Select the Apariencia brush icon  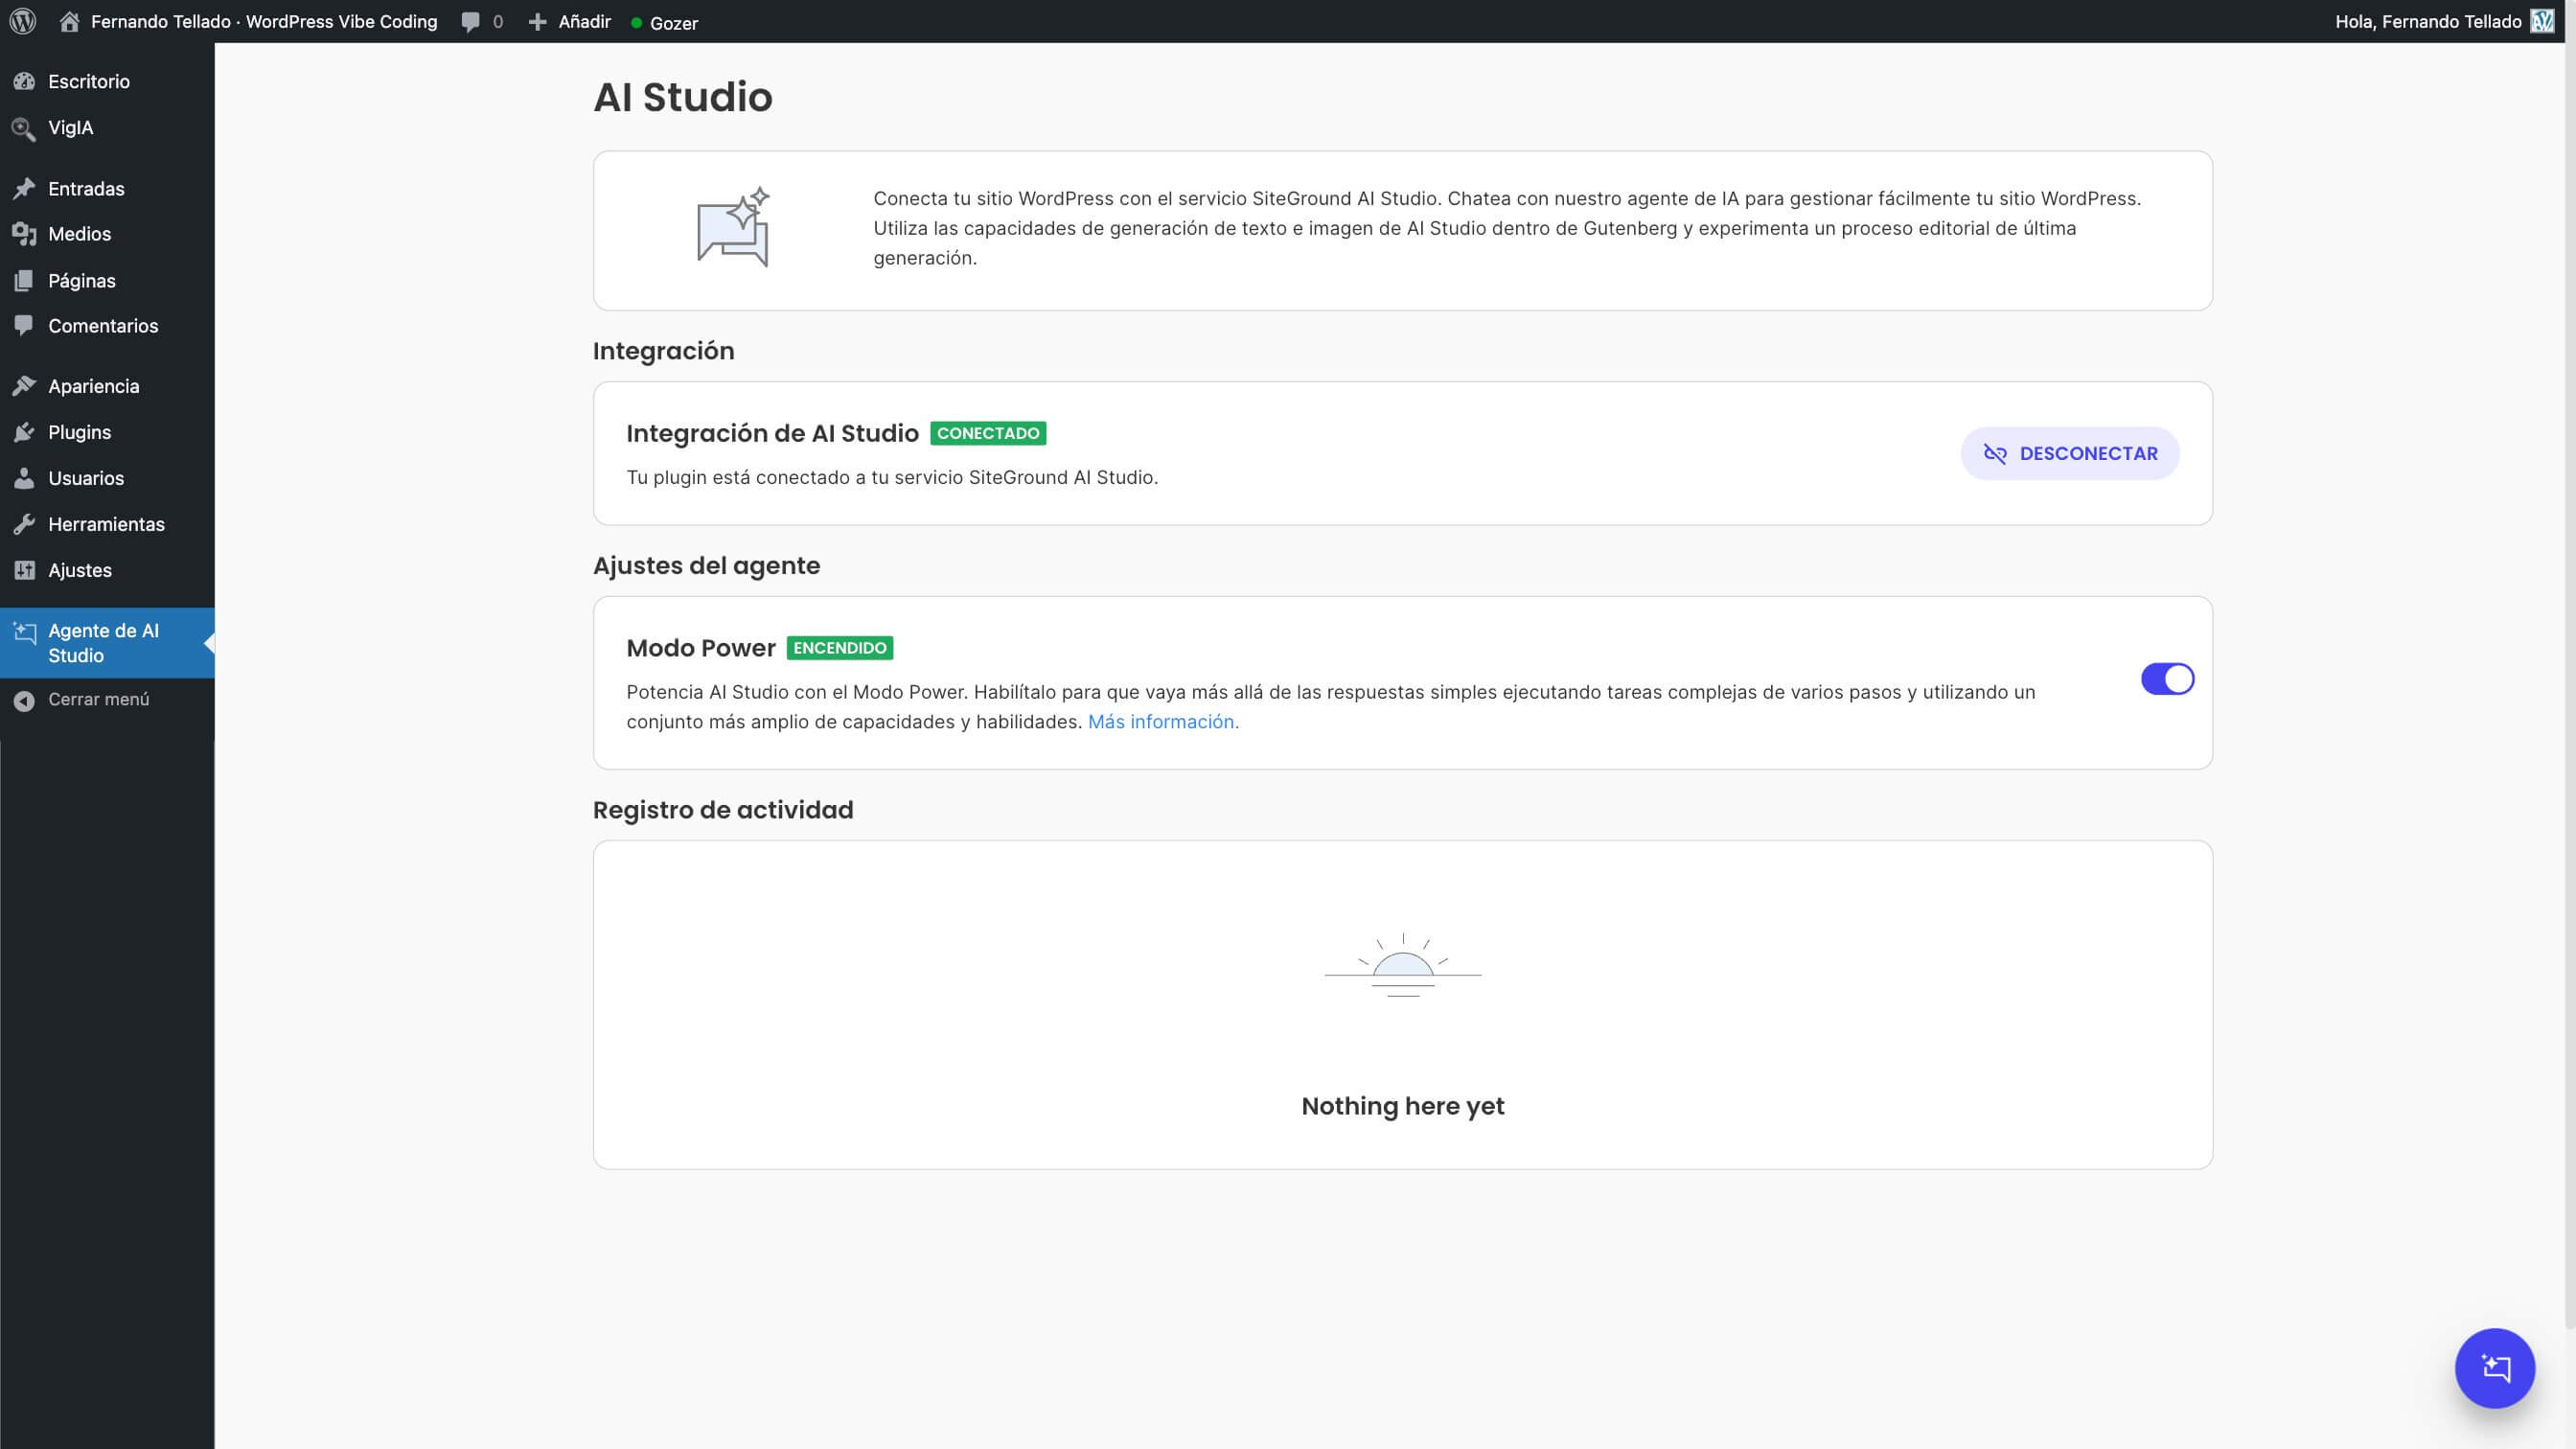[x=25, y=385]
